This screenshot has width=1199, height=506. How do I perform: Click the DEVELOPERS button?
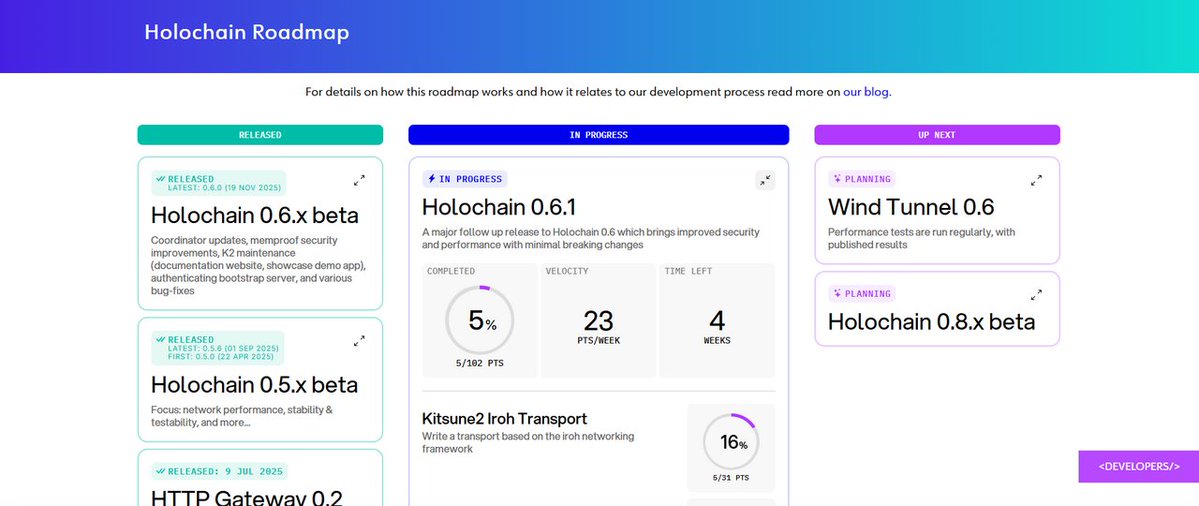click(x=1139, y=466)
